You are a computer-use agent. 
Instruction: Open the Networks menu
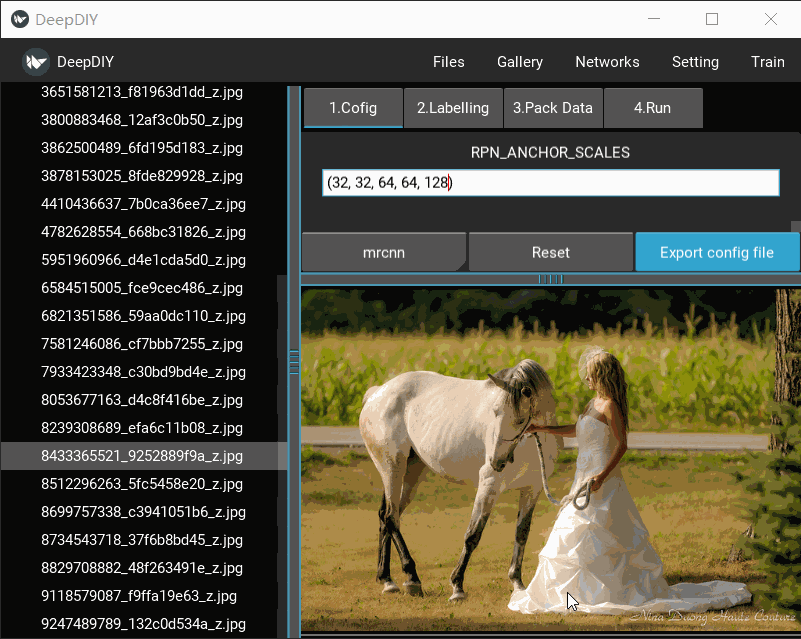click(x=607, y=62)
